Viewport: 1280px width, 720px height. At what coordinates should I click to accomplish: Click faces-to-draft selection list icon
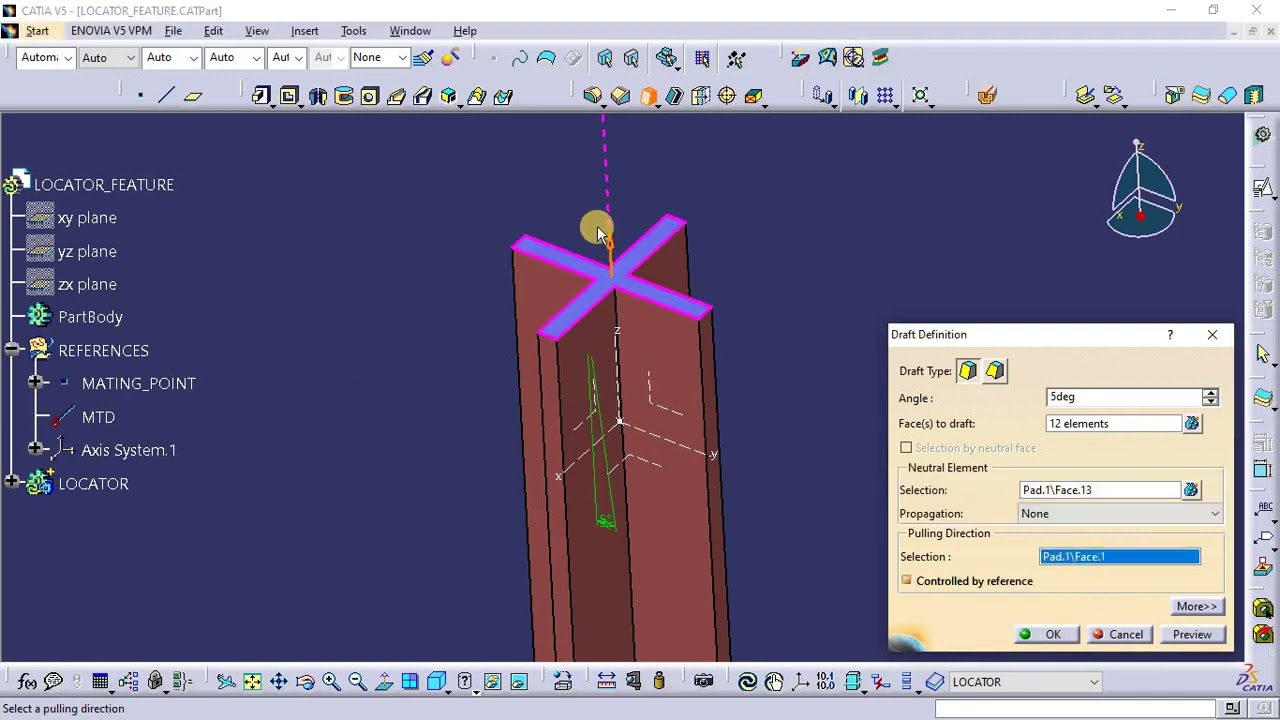click(1191, 424)
